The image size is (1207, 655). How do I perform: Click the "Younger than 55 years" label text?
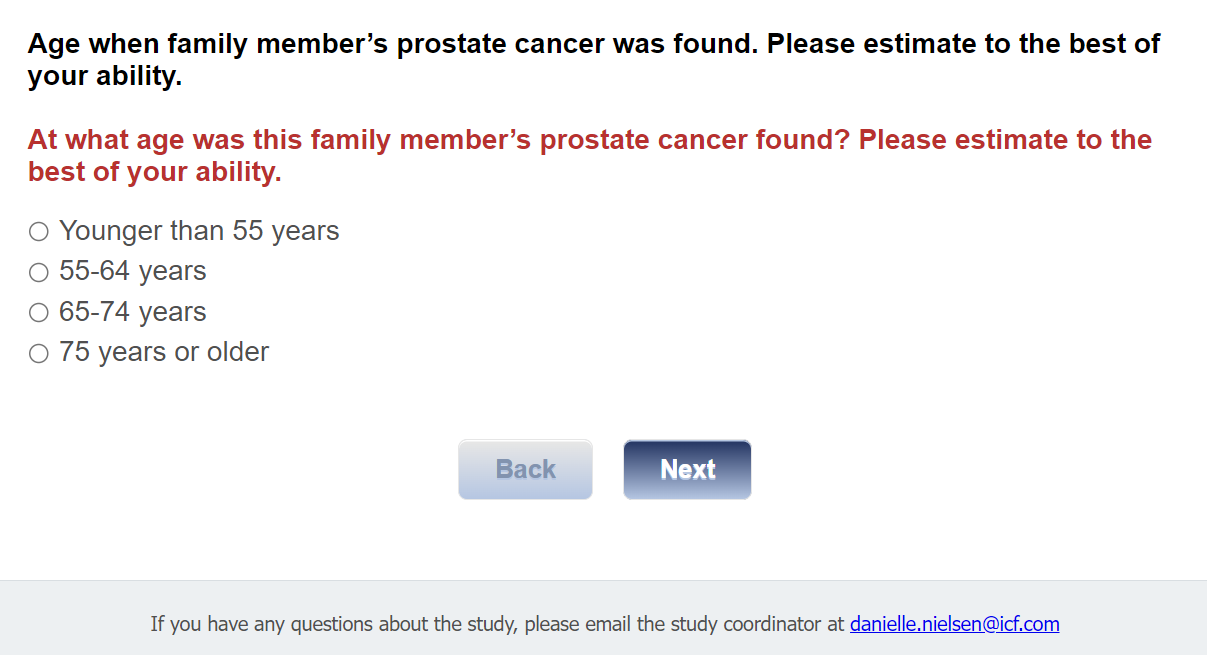(x=199, y=231)
